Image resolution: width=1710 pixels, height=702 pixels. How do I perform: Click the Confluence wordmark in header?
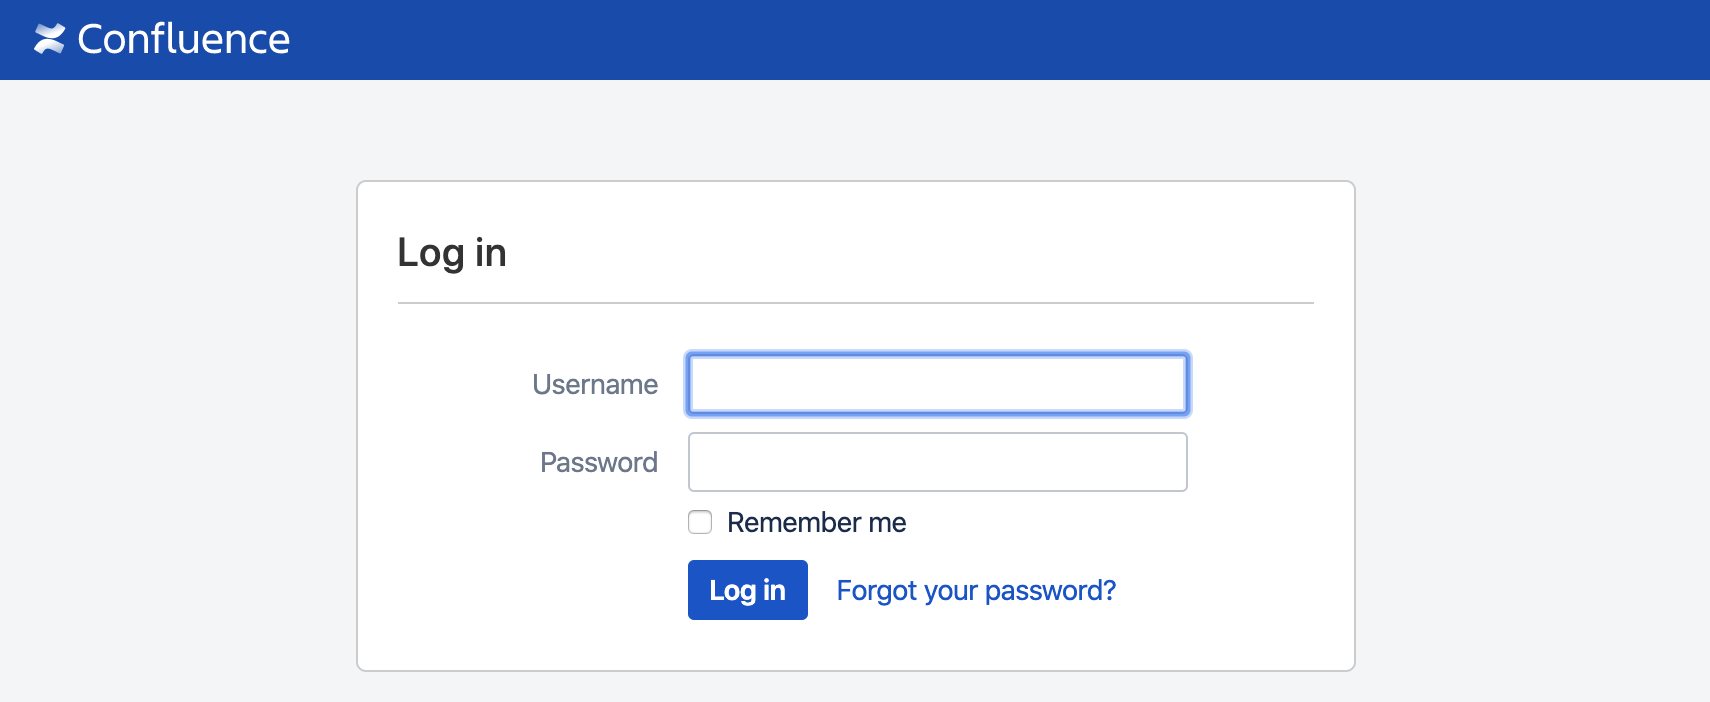pos(183,39)
